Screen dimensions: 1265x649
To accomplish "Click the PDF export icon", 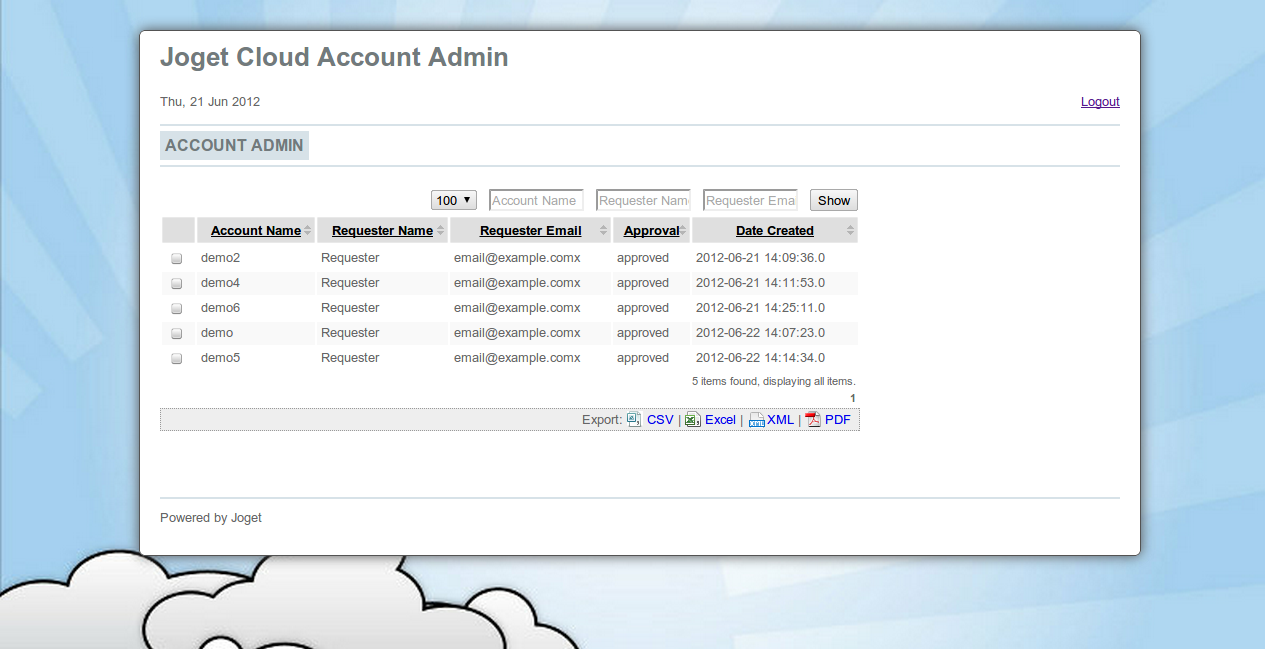I will coord(813,420).
